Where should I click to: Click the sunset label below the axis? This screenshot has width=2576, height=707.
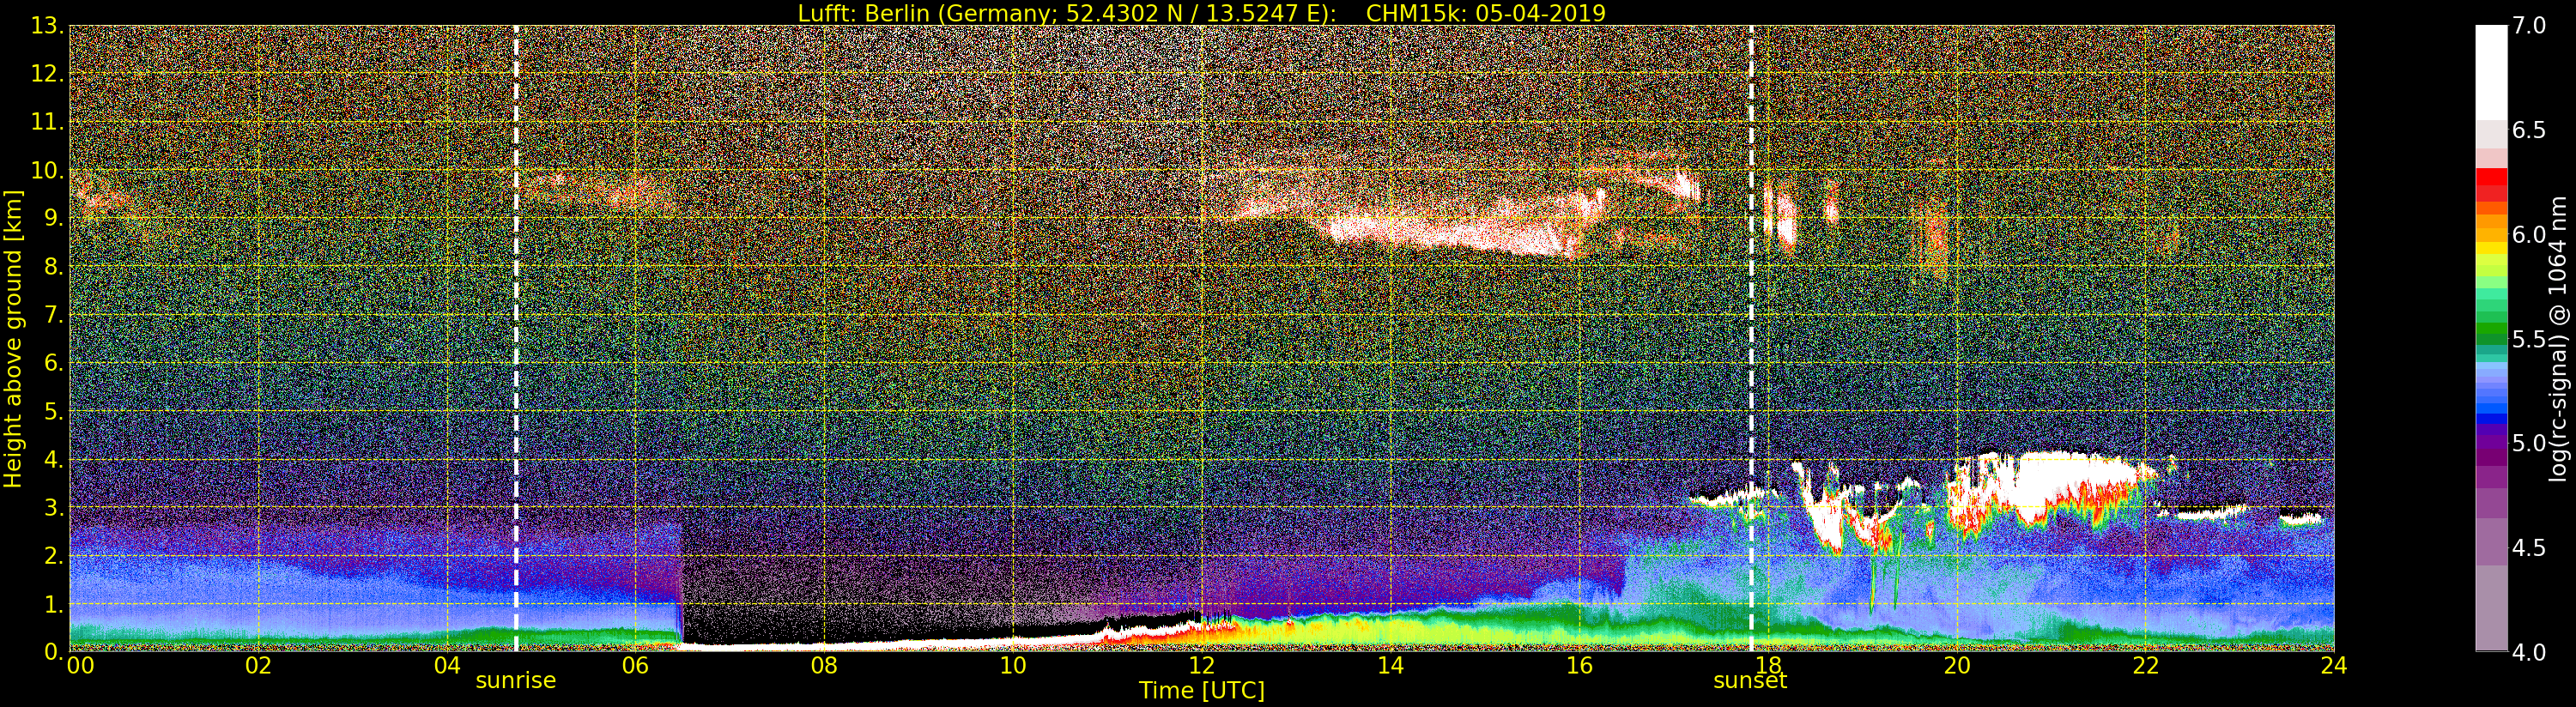[x=1750, y=681]
